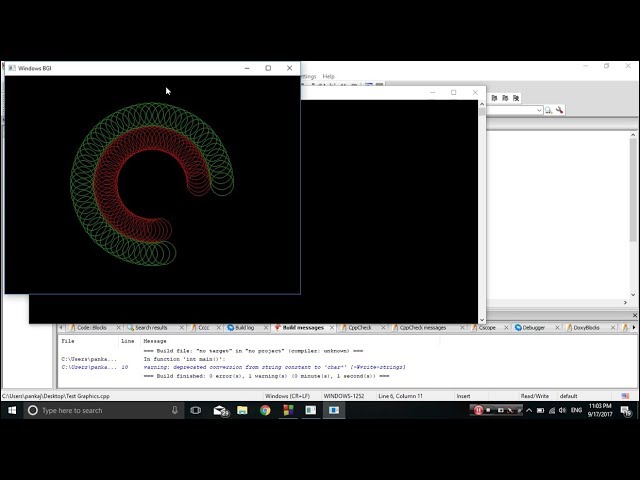The height and width of the screenshot is (480, 640).
Task: Close the Search results tab
Action: click(x=182, y=327)
